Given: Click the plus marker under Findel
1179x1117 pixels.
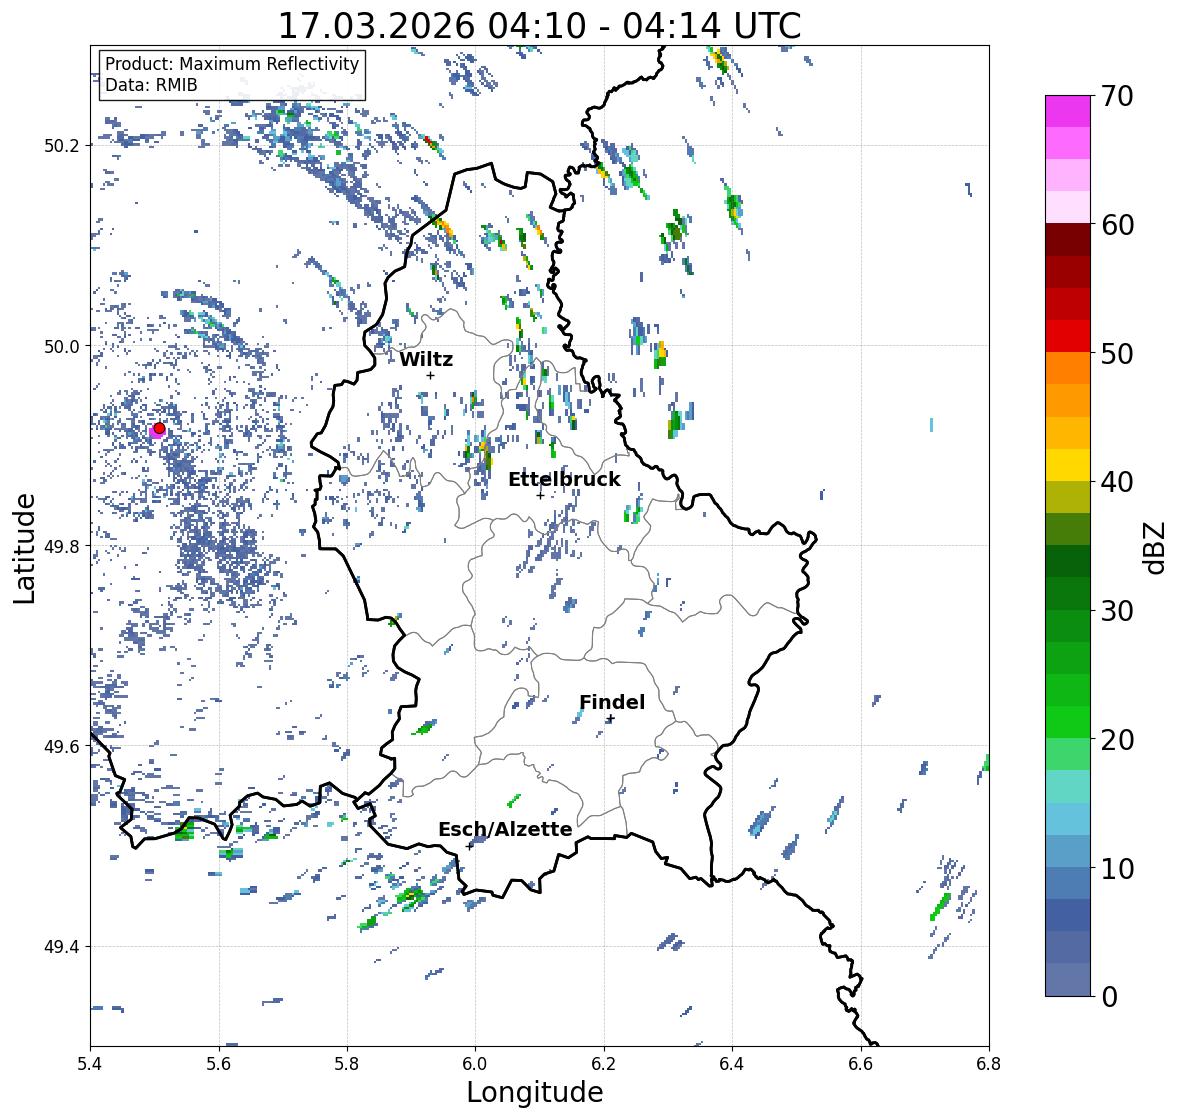Looking at the screenshot, I should 611,719.
